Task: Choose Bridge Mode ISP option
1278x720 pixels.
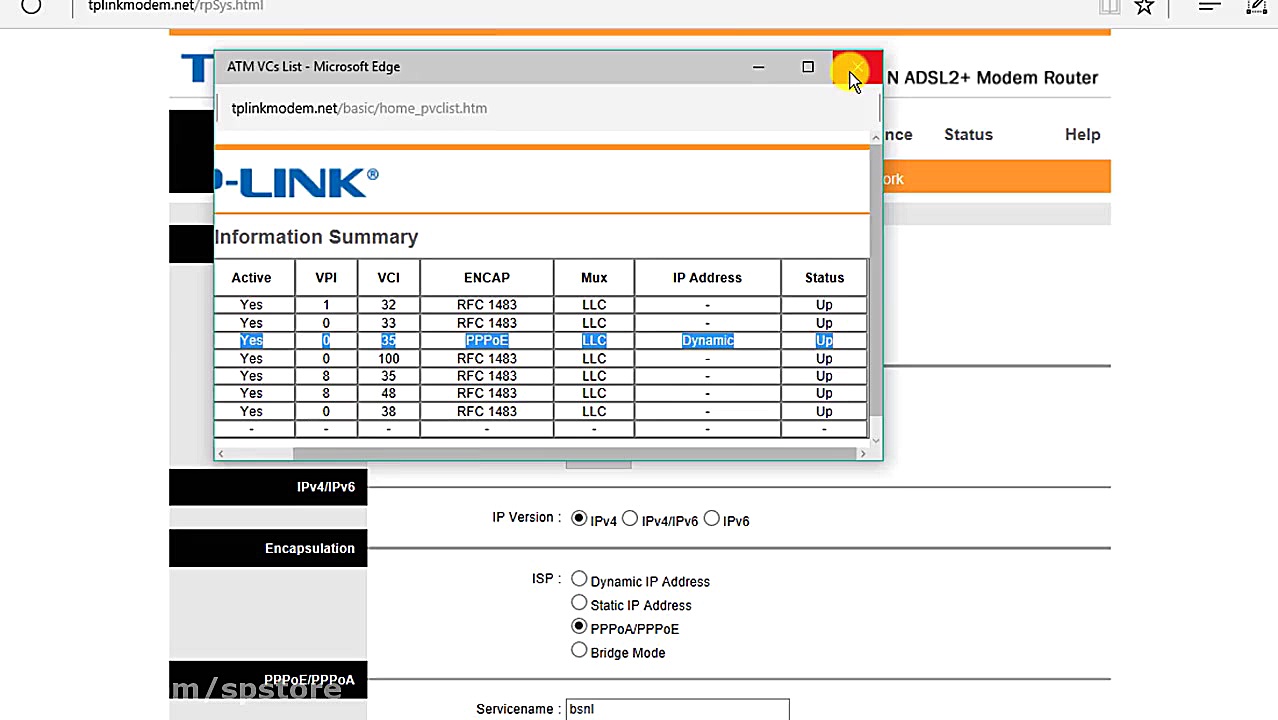Action: [579, 651]
